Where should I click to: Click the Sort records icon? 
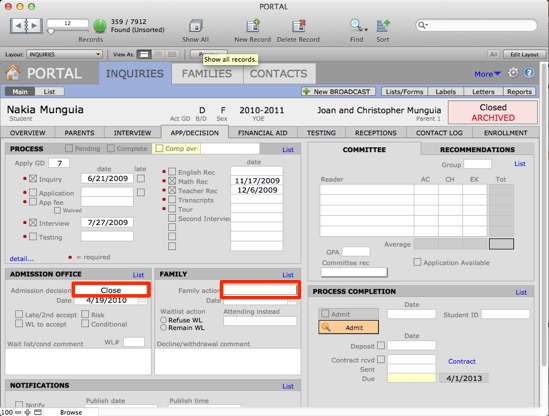click(x=383, y=26)
